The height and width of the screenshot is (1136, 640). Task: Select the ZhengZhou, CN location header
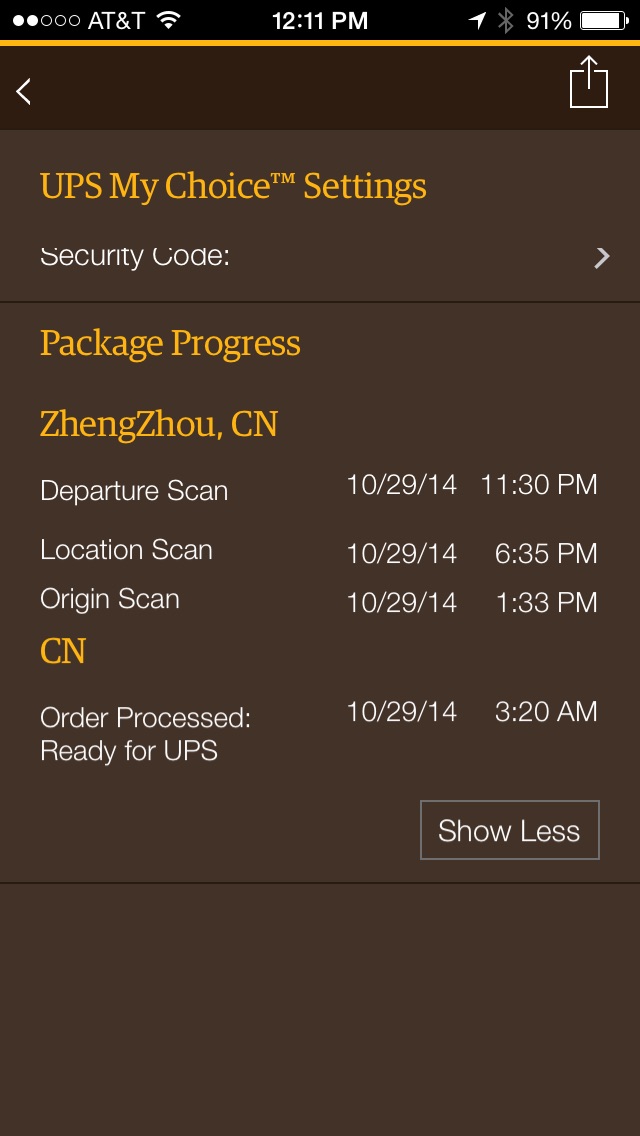pos(159,425)
